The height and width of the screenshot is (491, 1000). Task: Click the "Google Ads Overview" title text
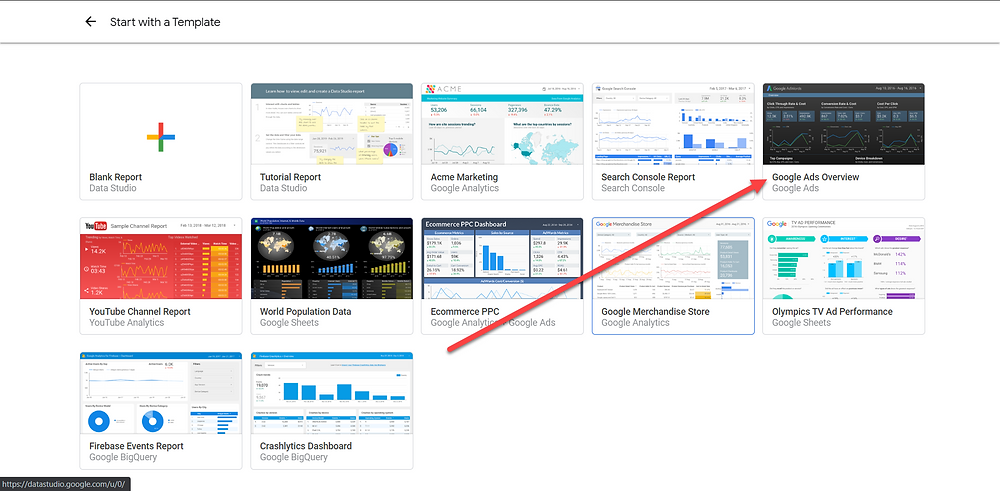[x=816, y=177]
